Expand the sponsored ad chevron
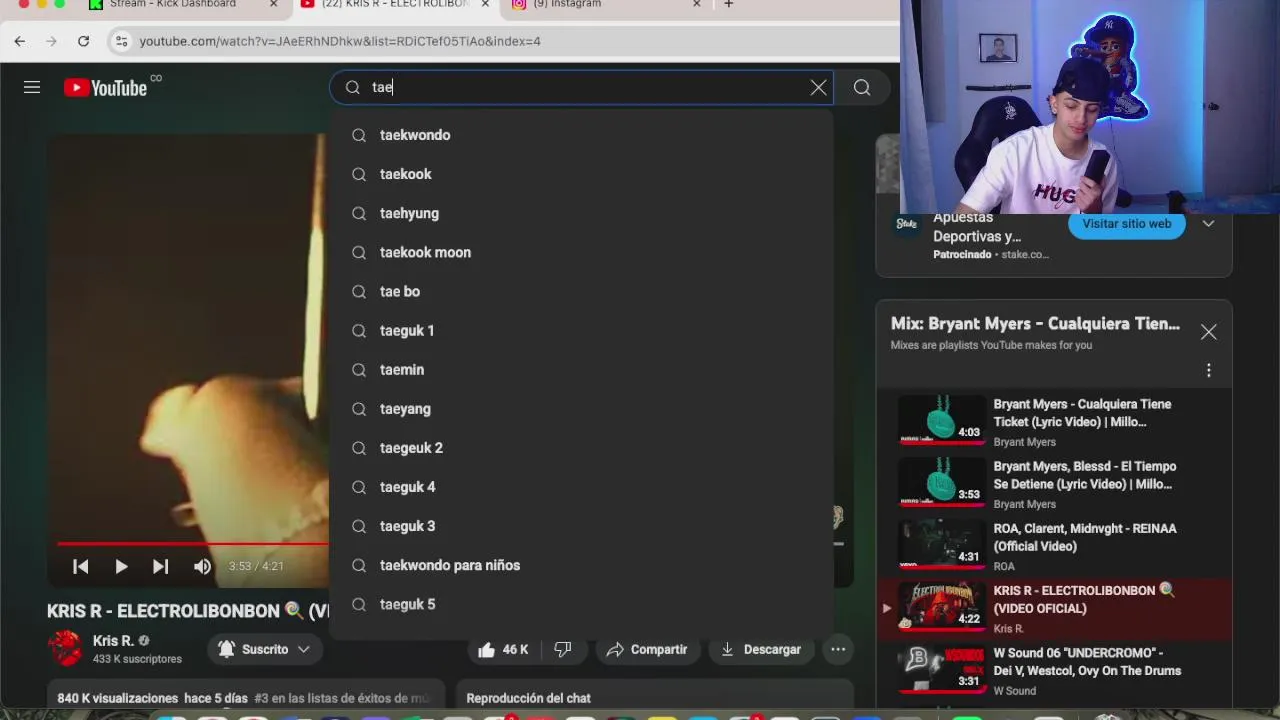This screenshot has height=720, width=1280. [x=1208, y=224]
